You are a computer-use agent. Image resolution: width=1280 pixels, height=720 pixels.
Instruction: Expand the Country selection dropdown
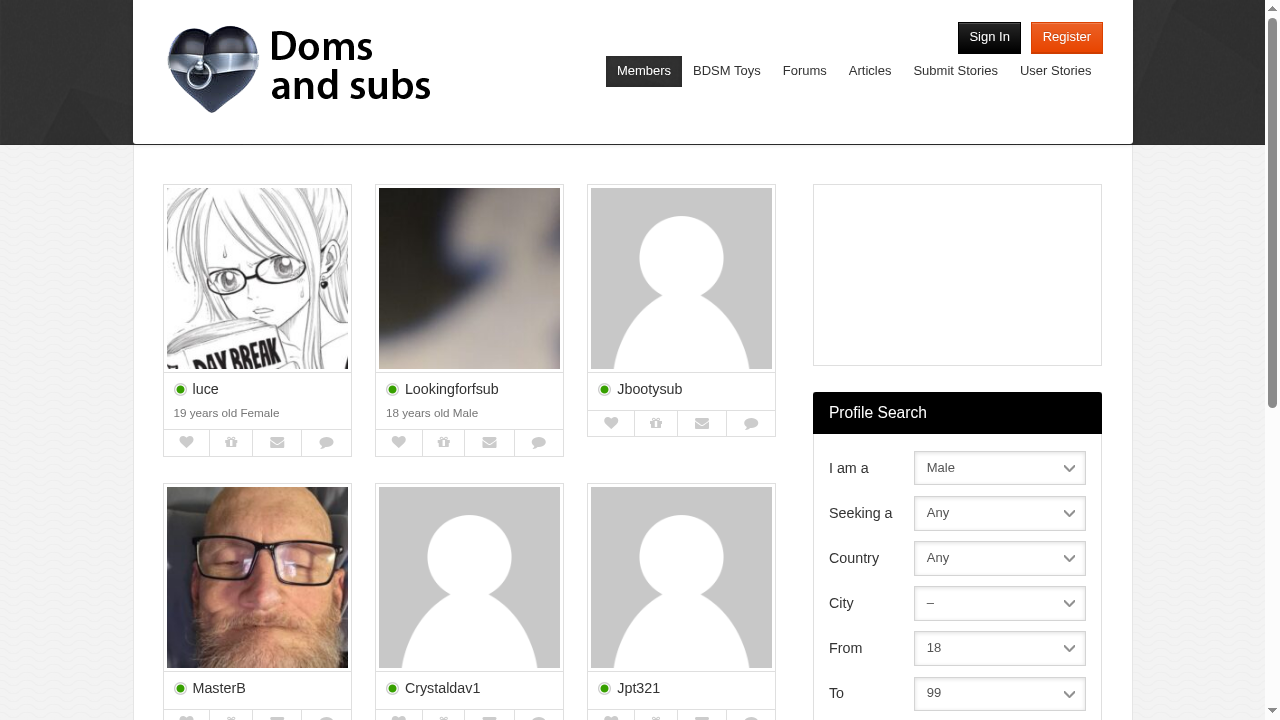pyautogui.click(x=999, y=558)
